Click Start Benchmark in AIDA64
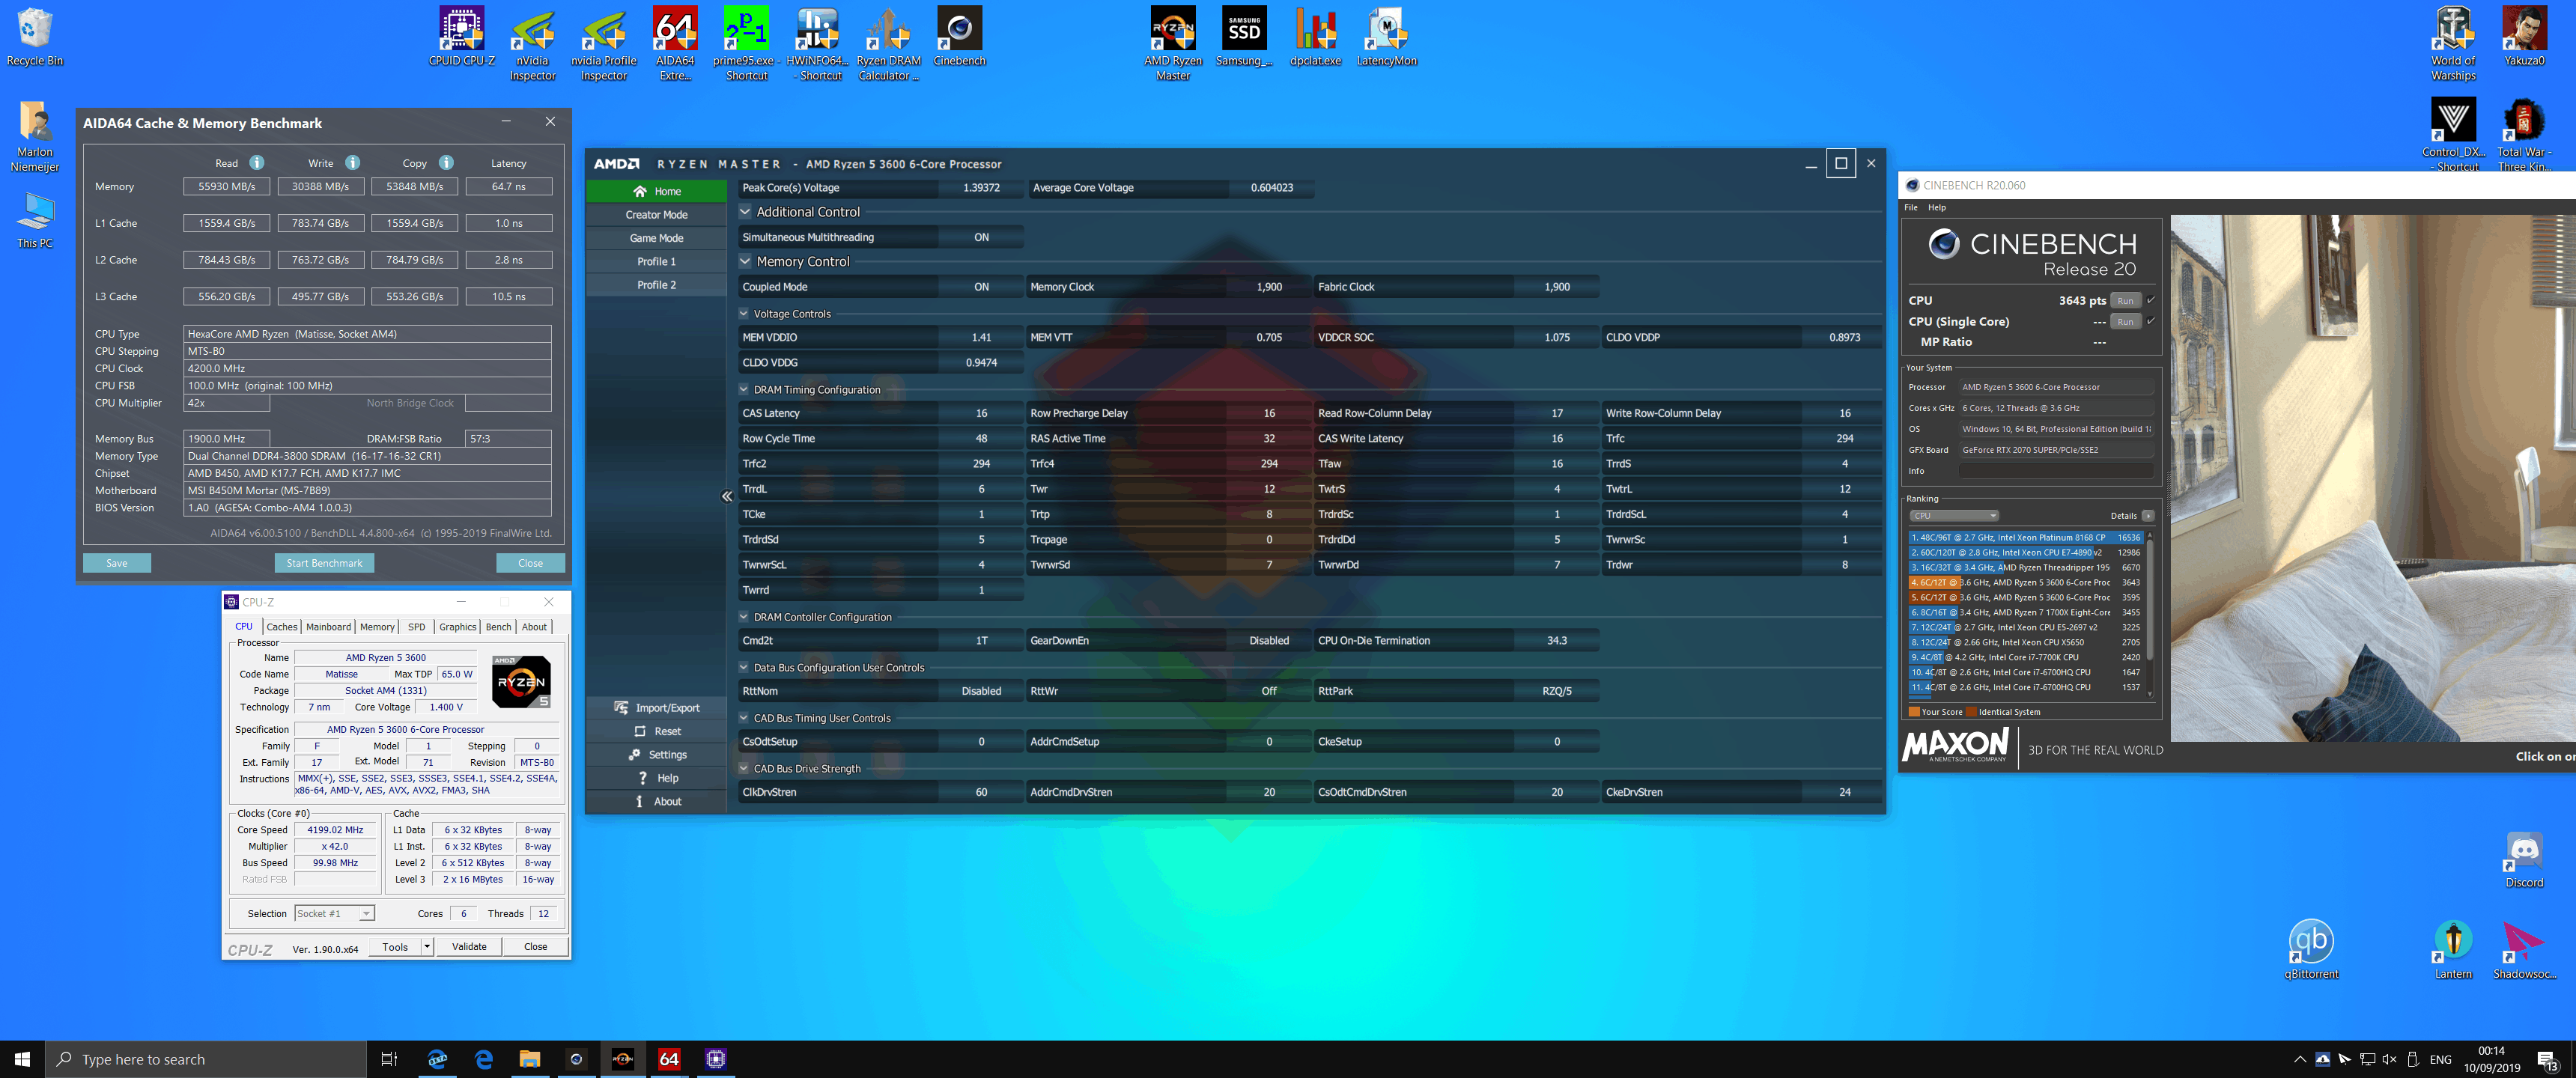The width and height of the screenshot is (2576, 1078). (324, 563)
